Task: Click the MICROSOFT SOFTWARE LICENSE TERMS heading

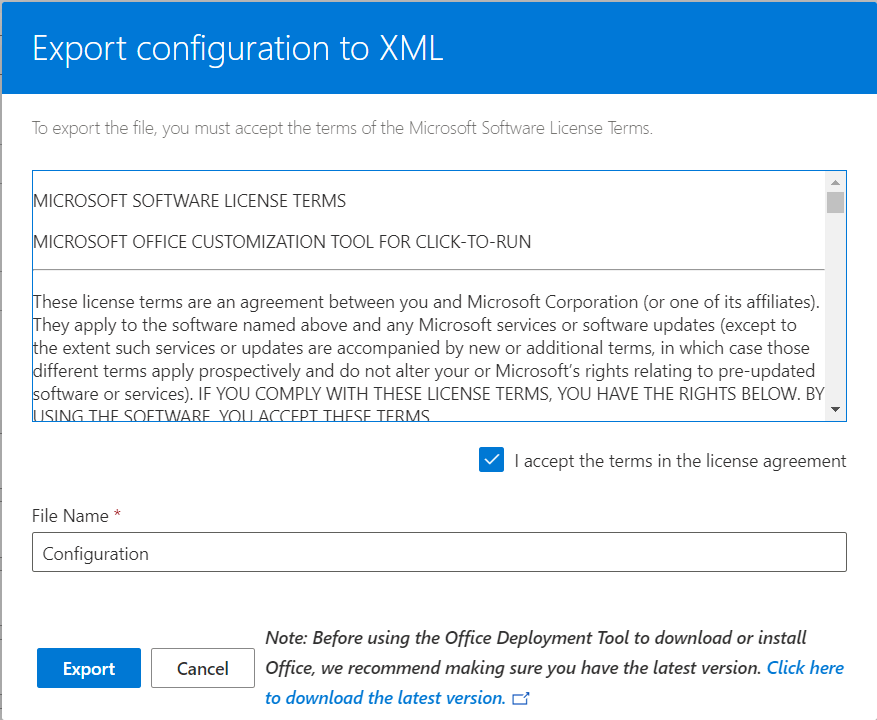Action: coord(189,201)
